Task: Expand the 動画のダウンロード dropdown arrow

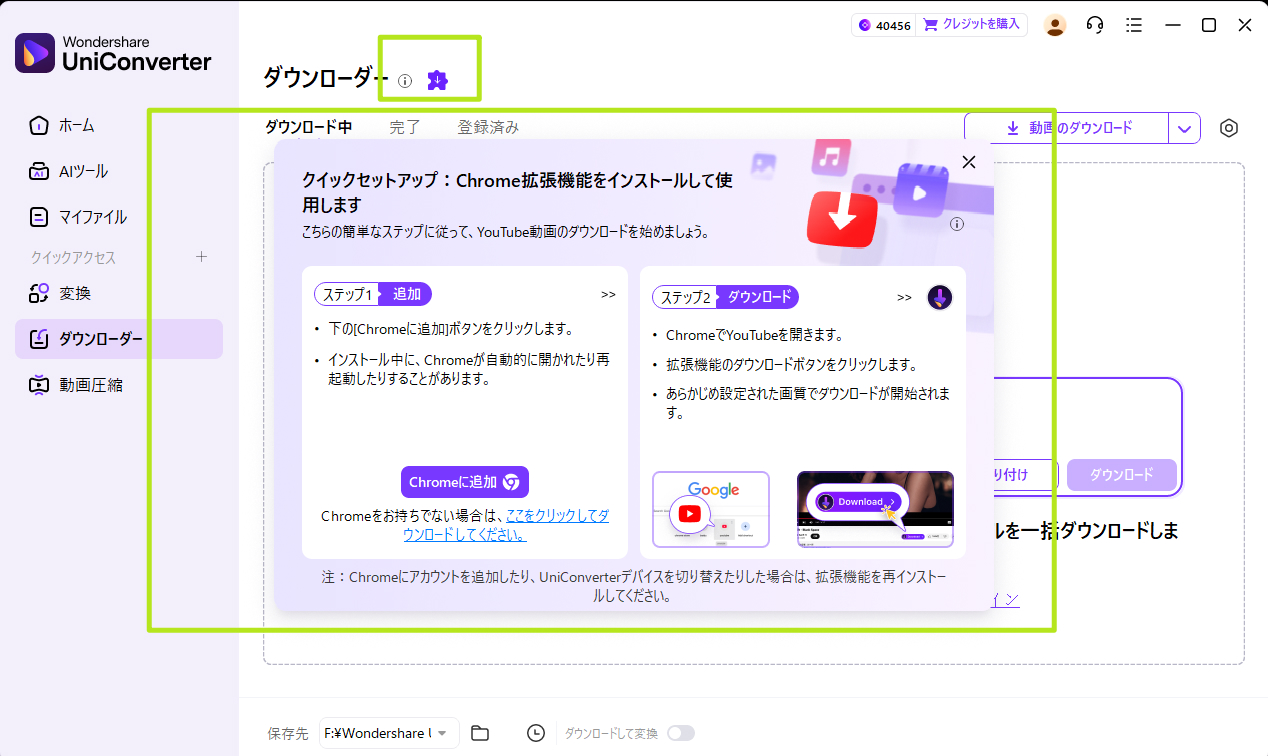Action: click(1184, 128)
